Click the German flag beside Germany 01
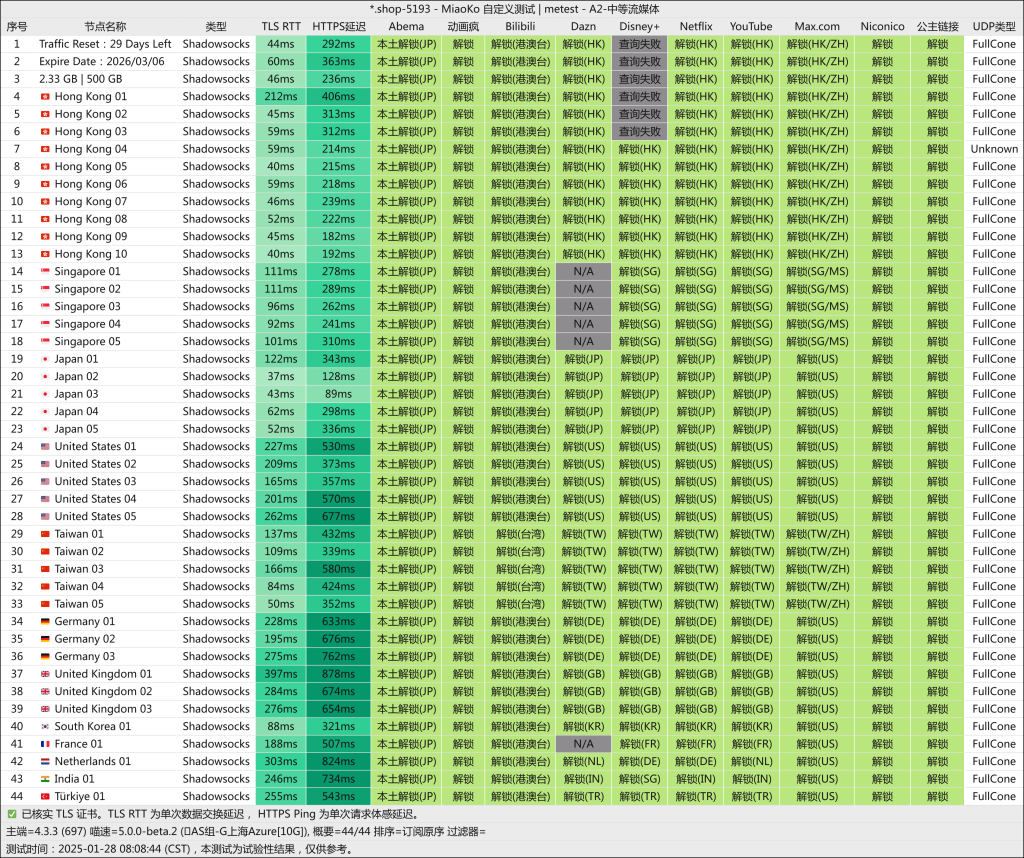The height and width of the screenshot is (858, 1024). 45,622
